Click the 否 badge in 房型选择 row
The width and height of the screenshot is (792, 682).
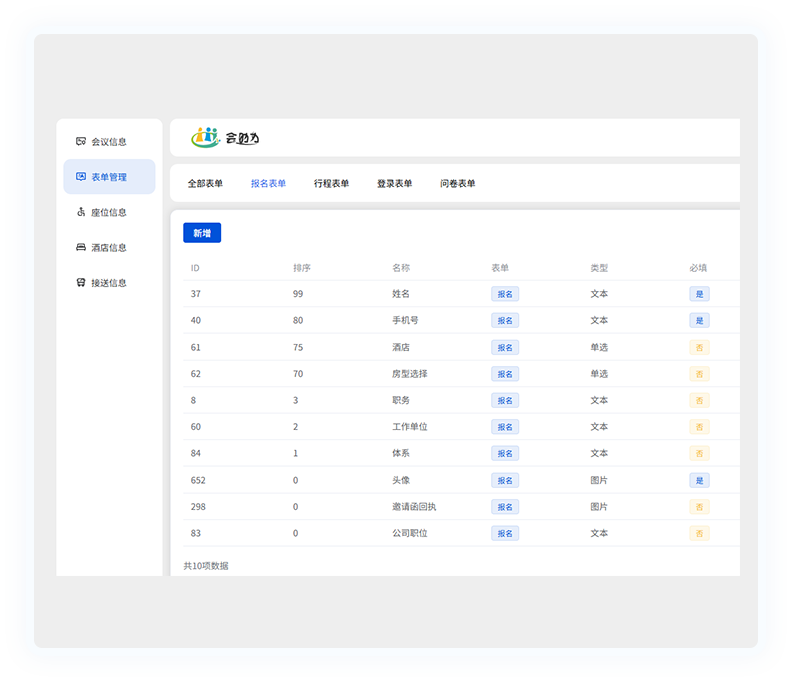700,374
